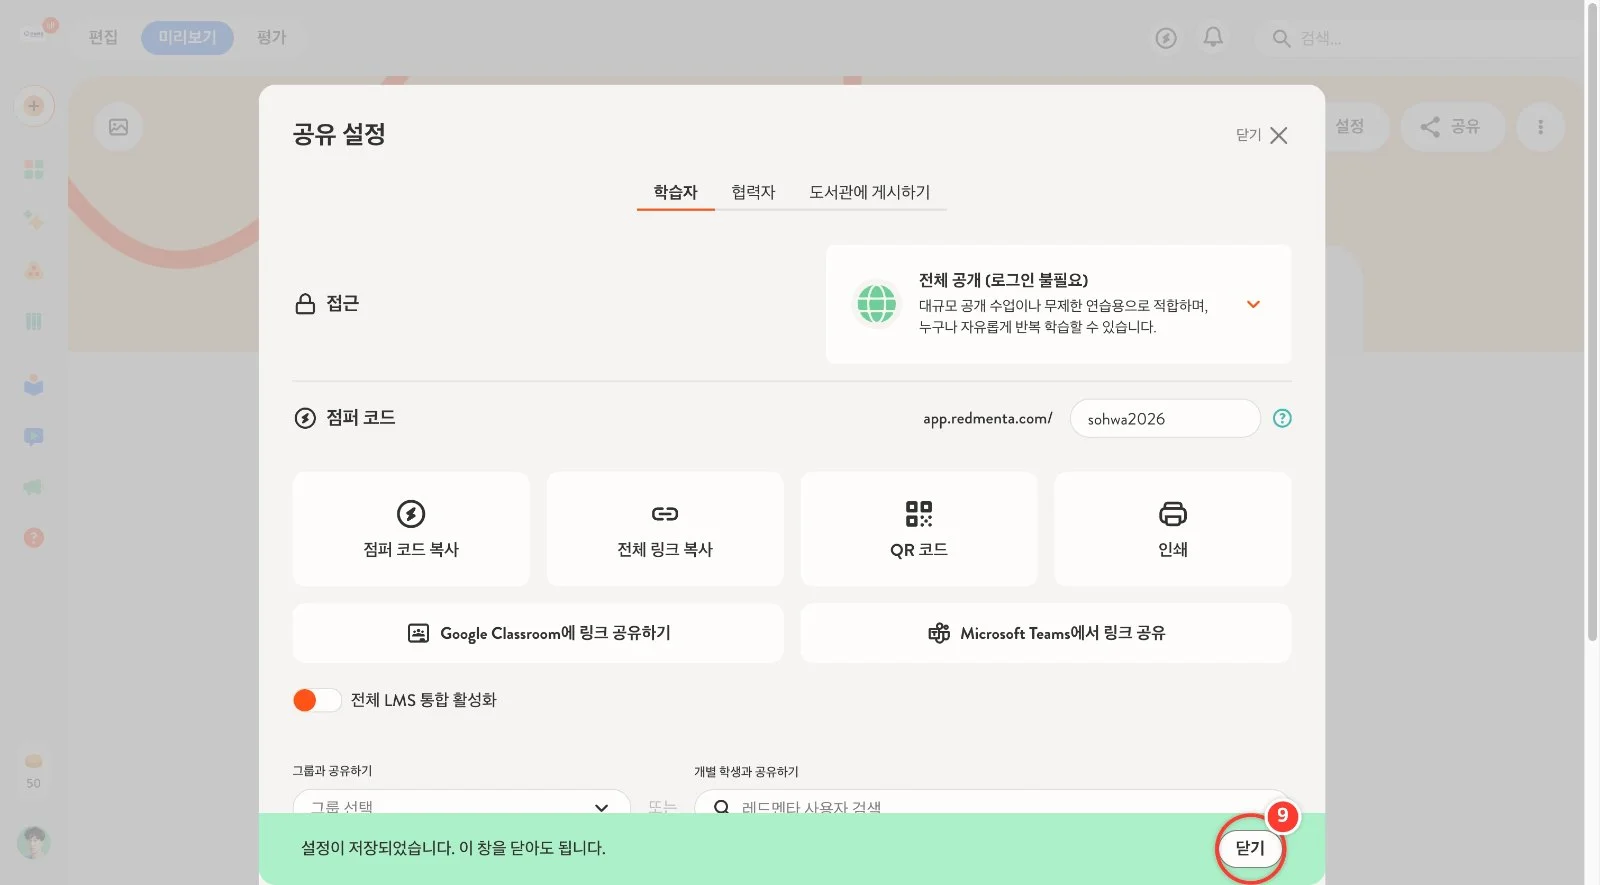Image resolution: width=1600 pixels, height=885 pixels.
Task: Share link in Microsoft Teams
Action: pyautogui.click(x=1046, y=633)
